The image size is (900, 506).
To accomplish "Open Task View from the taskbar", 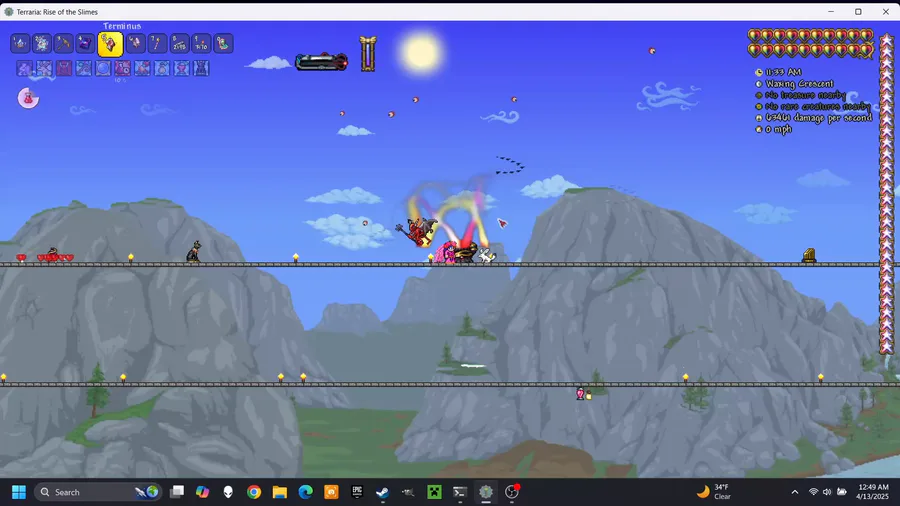I will tap(177, 492).
